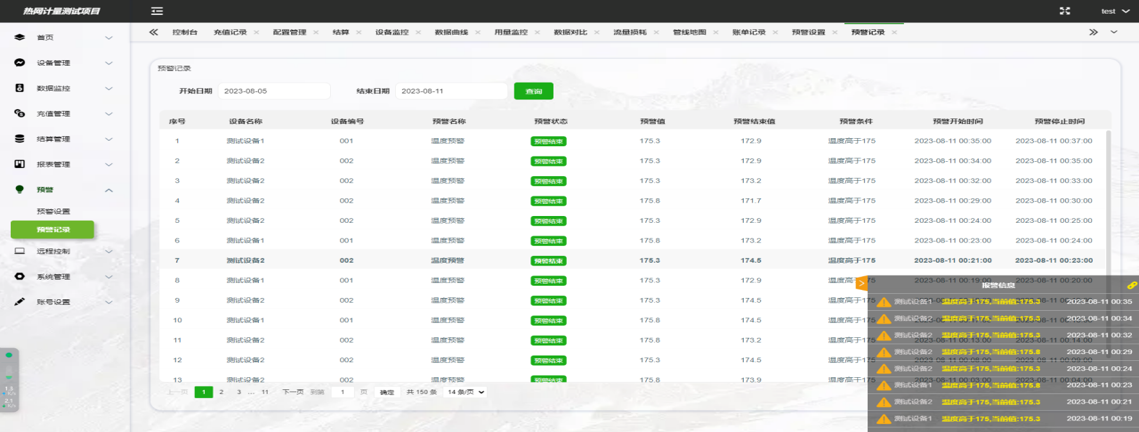Screen dimensions: 1139x432
Task: Open the test user dropdown
Action: click(x=1116, y=11)
